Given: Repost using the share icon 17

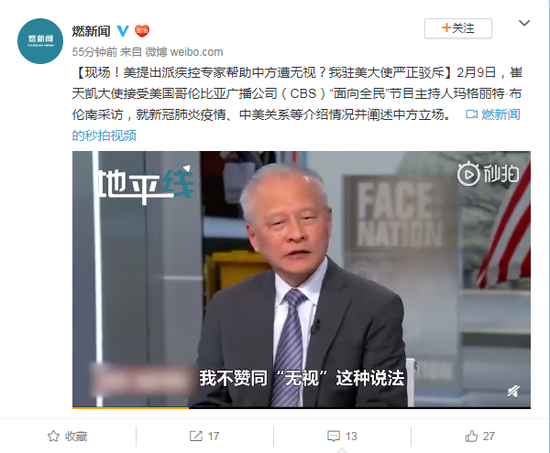Looking at the screenshot, I should 204,436.
